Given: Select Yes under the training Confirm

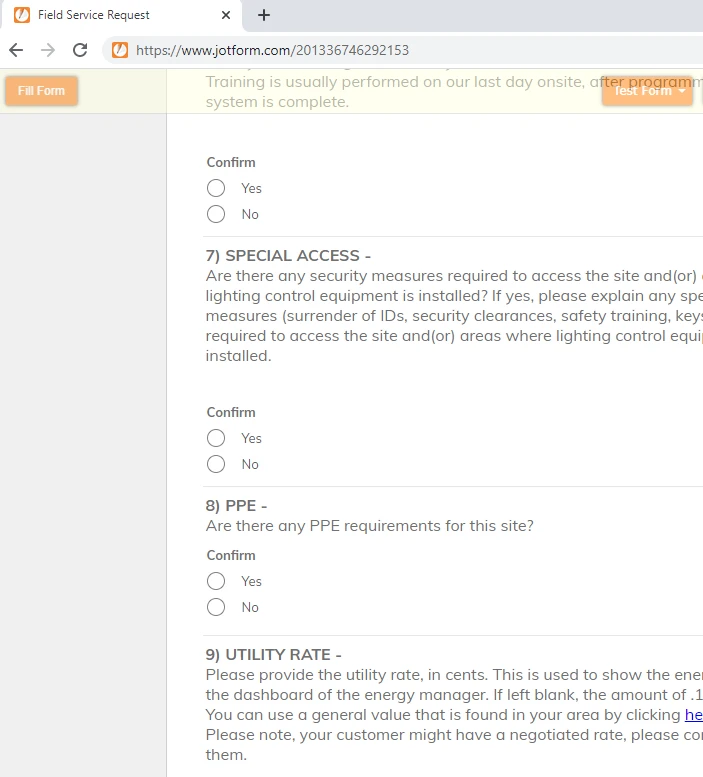Looking at the screenshot, I should point(216,188).
